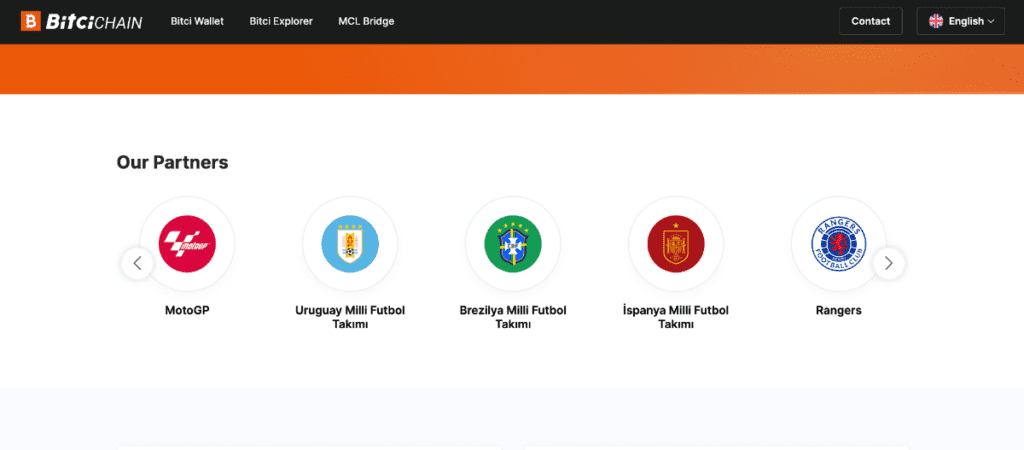The width and height of the screenshot is (1024, 450).
Task: Show previous partners with left arrow
Action: pos(137,263)
